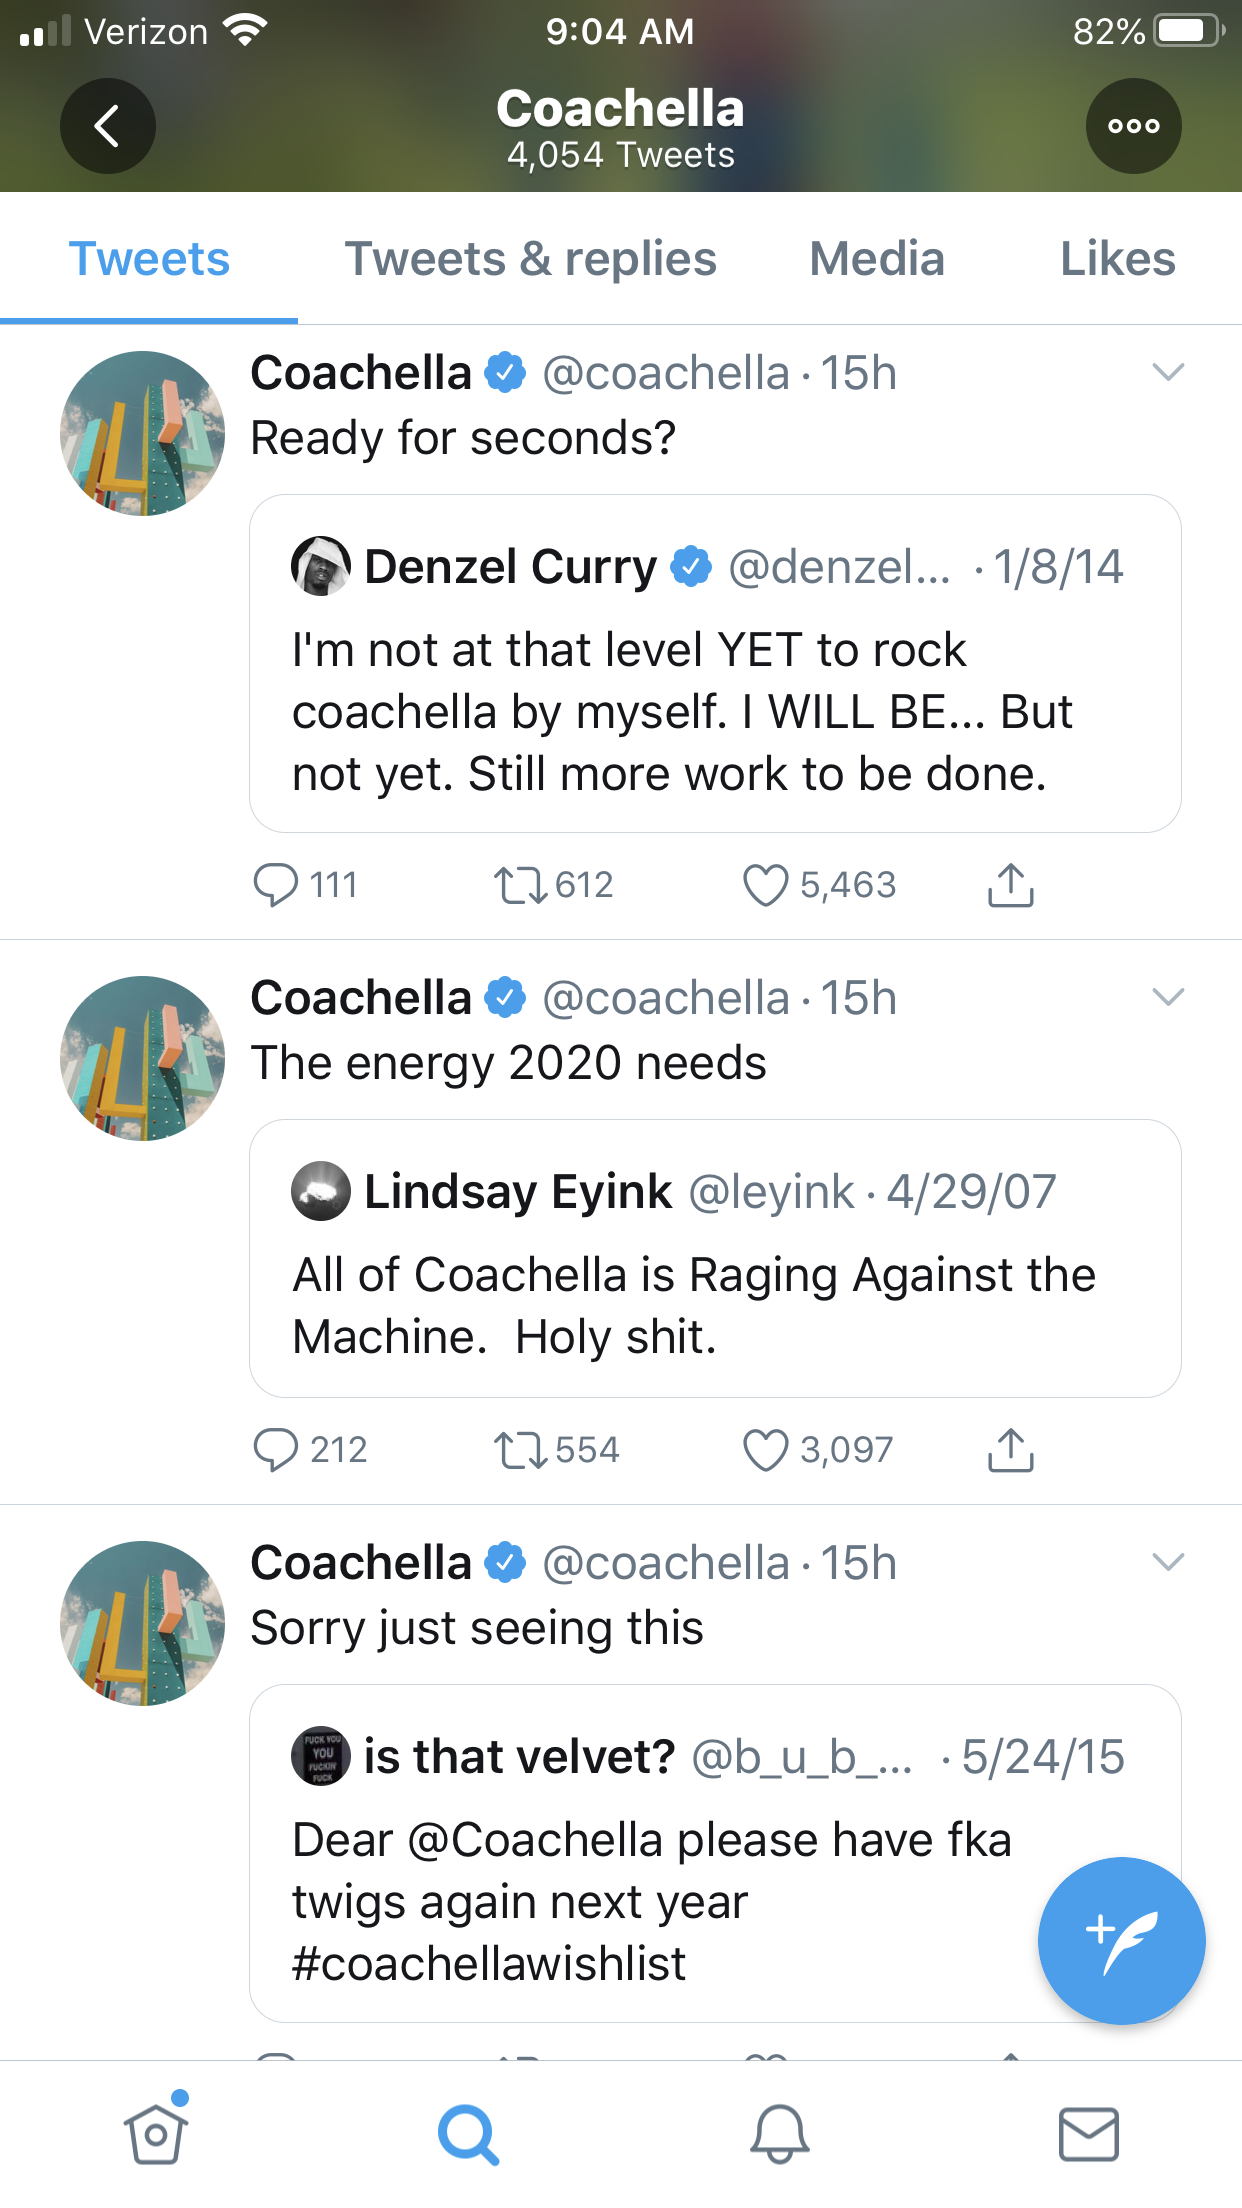Image resolution: width=1242 pixels, height=2208 pixels.
Task: Share the "The energy 2020 needs" tweet
Action: (1010, 1450)
